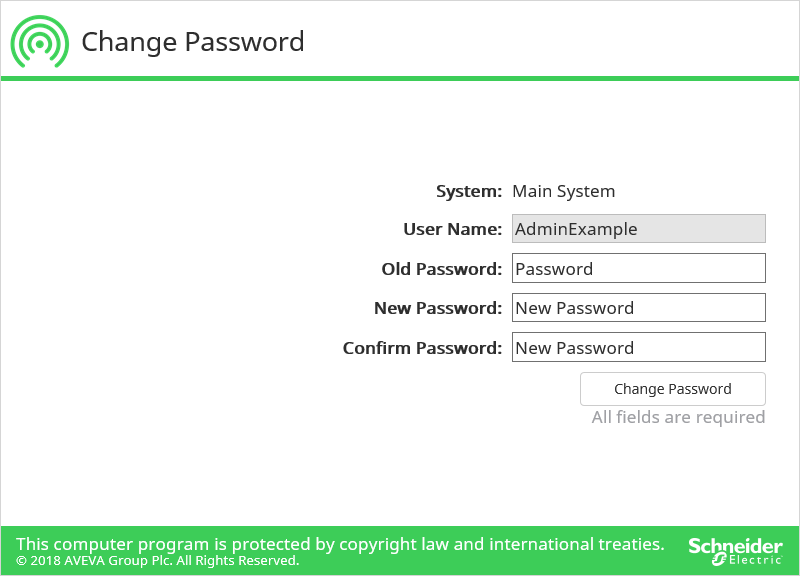
Task: Click the 'All fields are required' message
Action: [678, 417]
